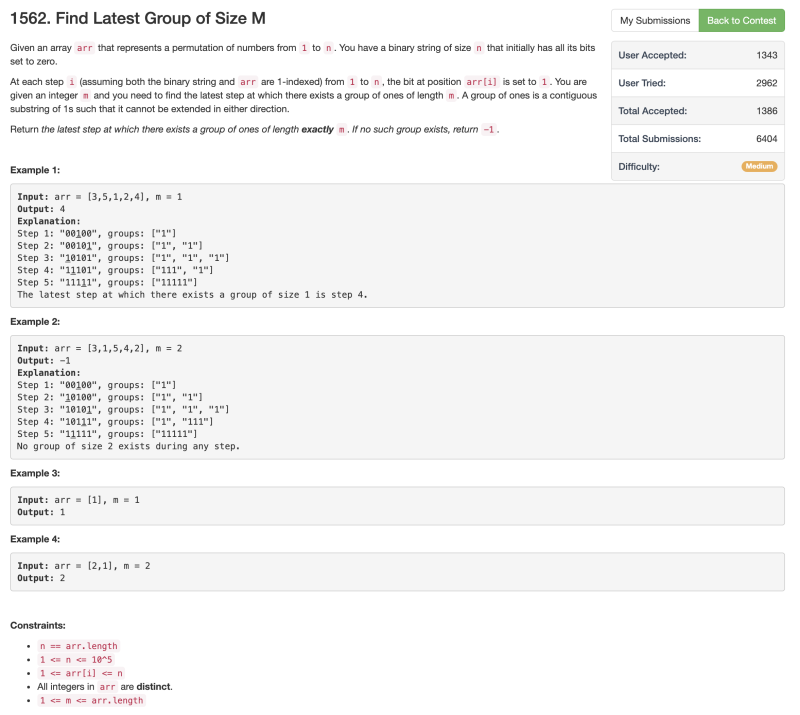The image size is (800, 715).
Task: Click the '1 <= m <= arr.length' constraint
Action: click(x=90, y=700)
